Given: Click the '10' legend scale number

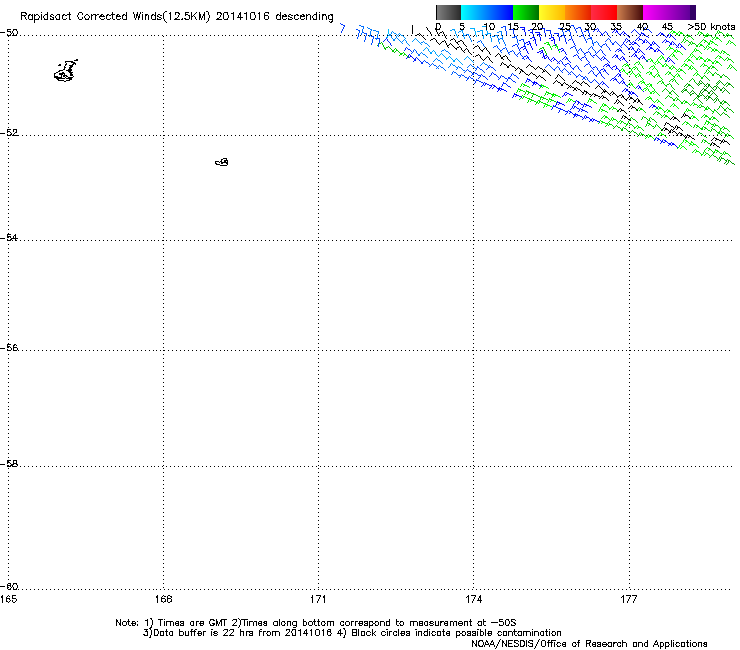Looking at the screenshot, I should click(x=489, y=27).
